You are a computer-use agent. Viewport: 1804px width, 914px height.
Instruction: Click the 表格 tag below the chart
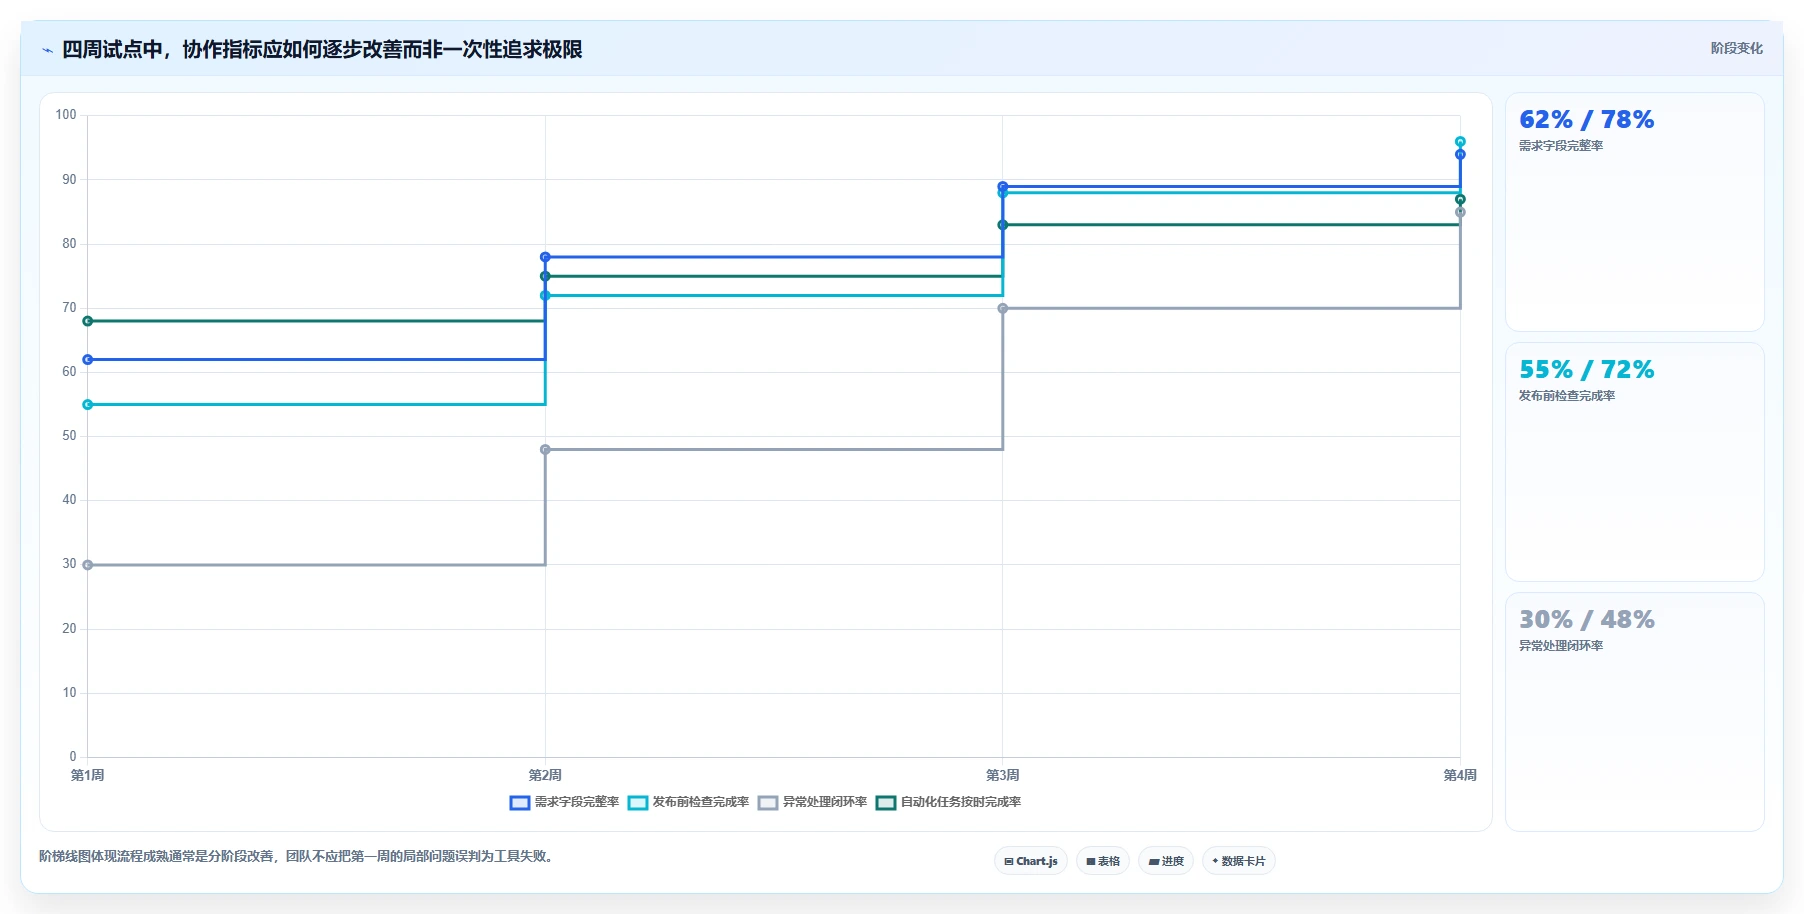click(x=1103, y=861)
